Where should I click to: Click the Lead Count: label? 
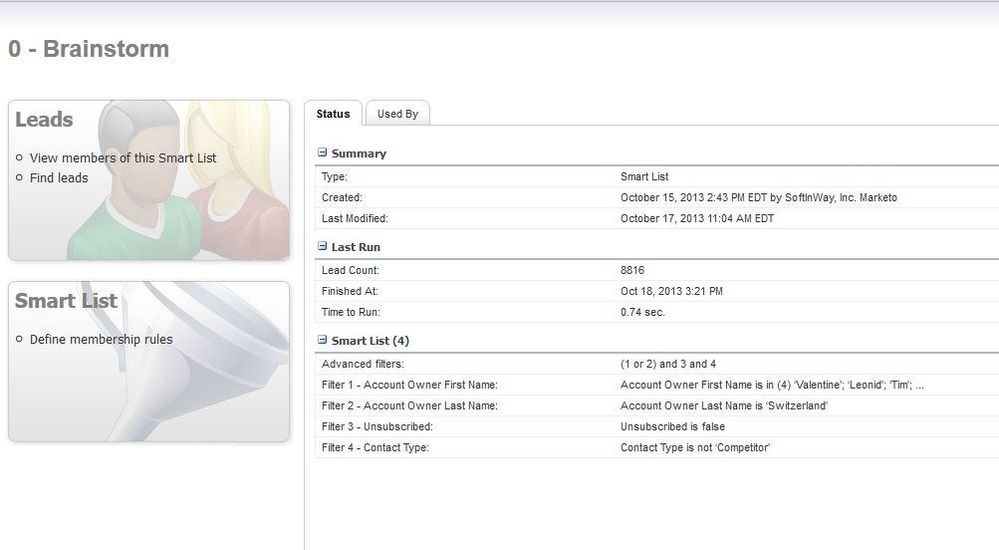tap(350, 270)
